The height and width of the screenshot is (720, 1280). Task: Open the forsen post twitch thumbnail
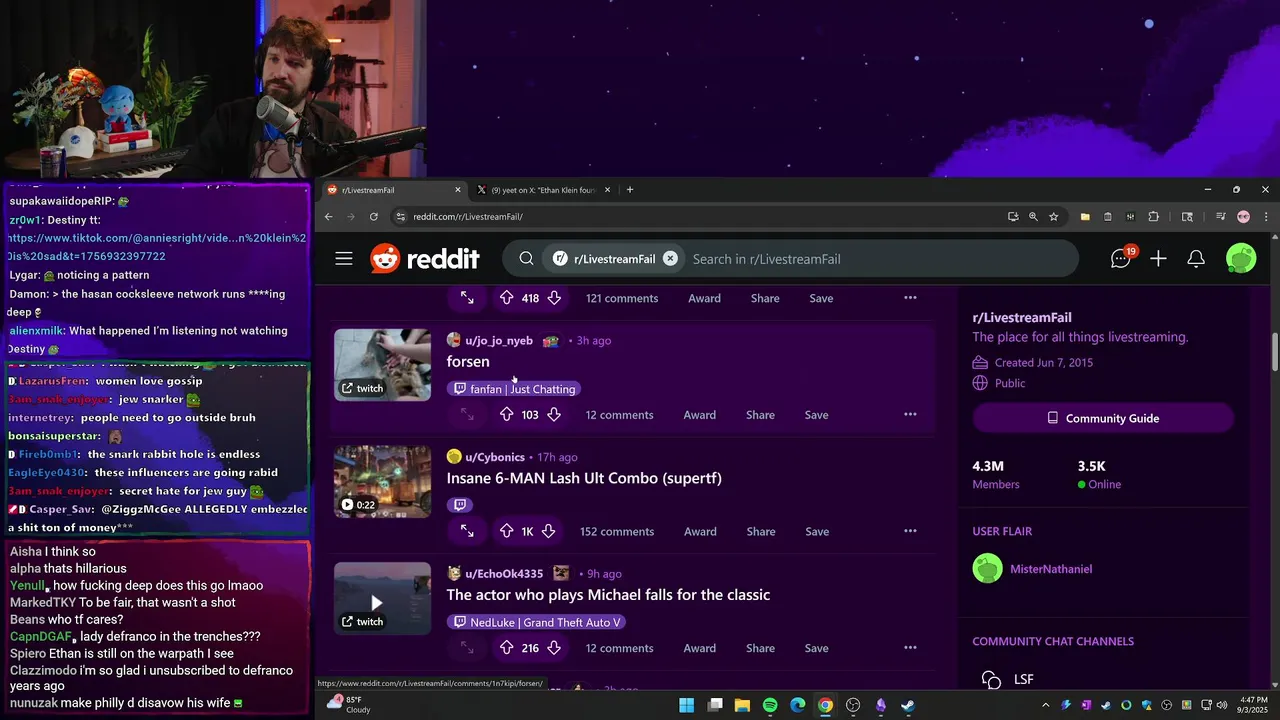(382, 365)
